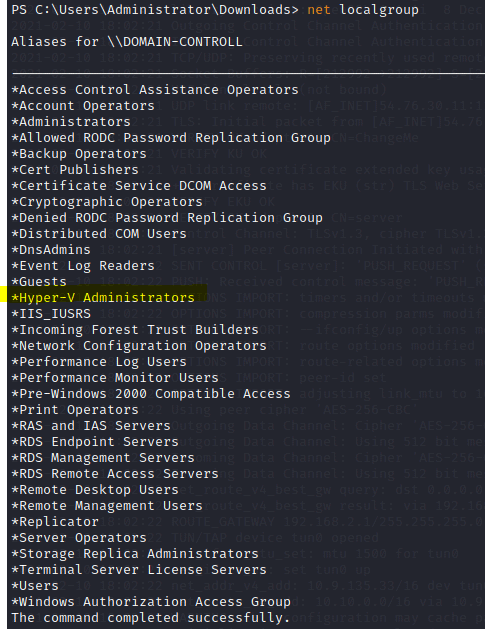Click the '*Performance Log Users' entry
Image resolution: width=485 pixels, height=629 pixels.
[x=99, y=362]
